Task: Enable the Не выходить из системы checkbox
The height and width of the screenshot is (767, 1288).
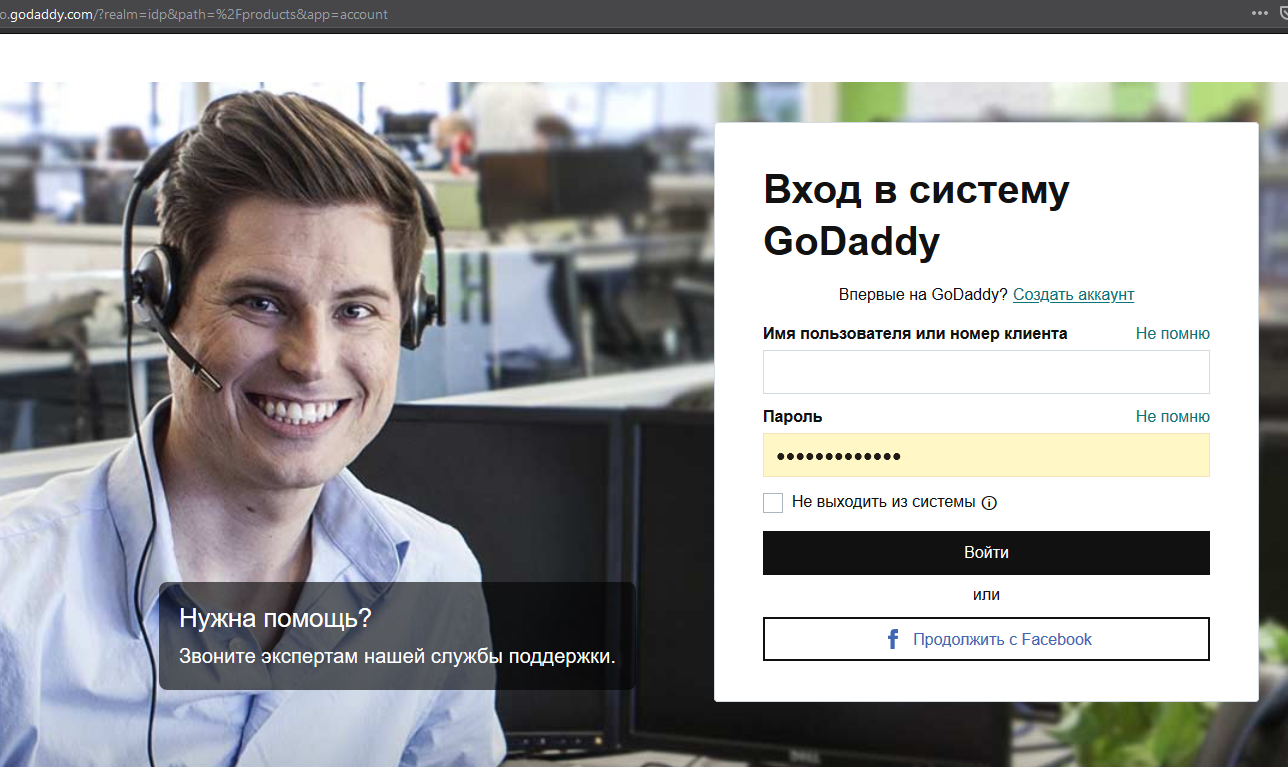Action: point(773,503)
